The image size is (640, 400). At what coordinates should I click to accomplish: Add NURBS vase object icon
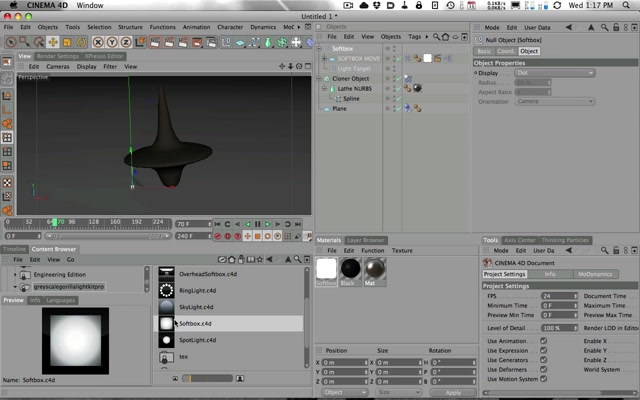click(x=268, y=42)
